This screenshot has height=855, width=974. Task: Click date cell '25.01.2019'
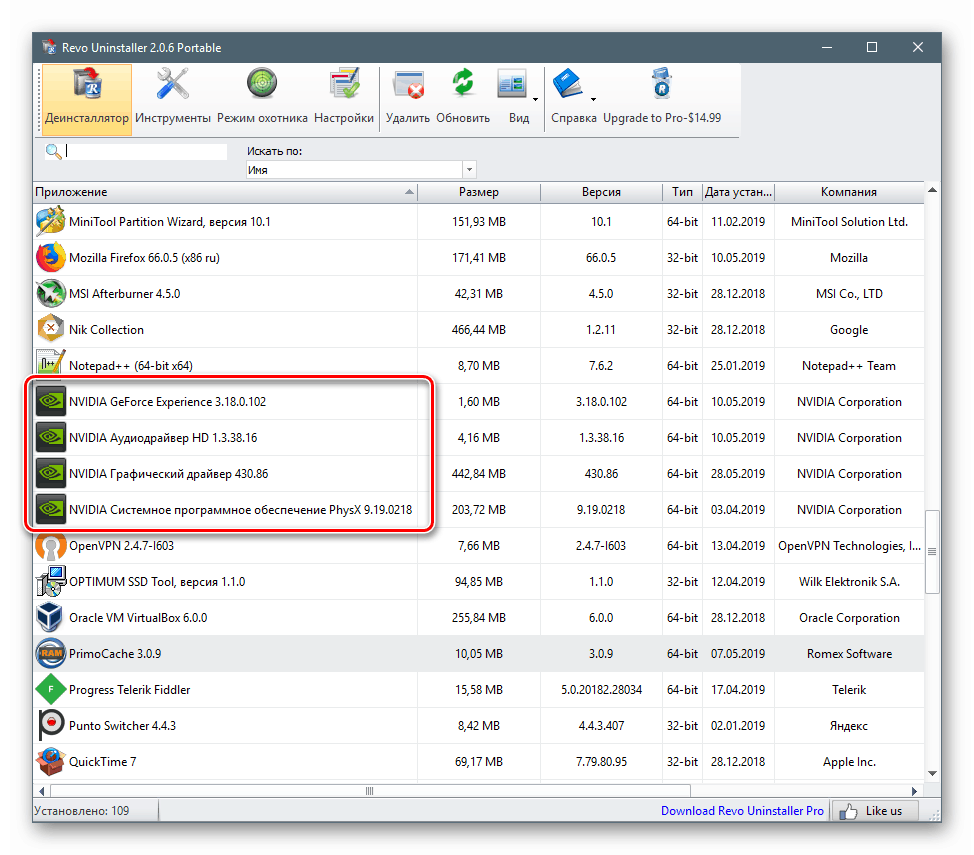point(738,366)
